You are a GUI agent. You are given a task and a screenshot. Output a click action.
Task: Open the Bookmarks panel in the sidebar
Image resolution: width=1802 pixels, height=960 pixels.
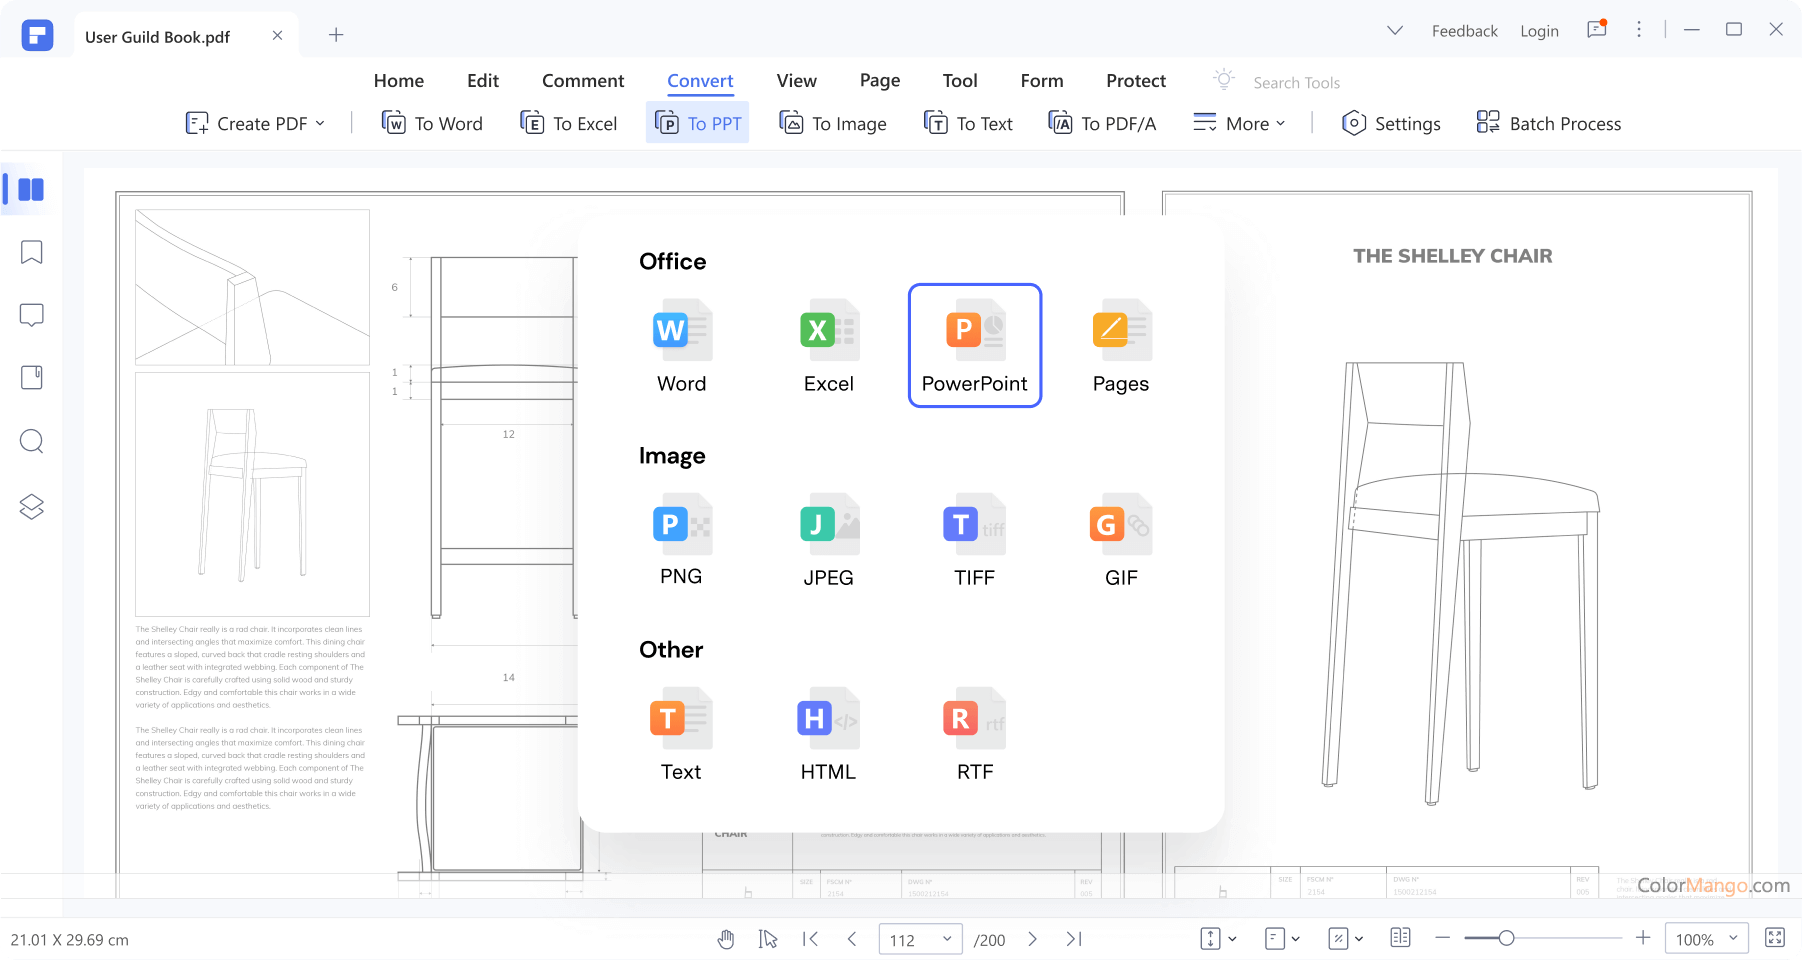coord(31,252)
